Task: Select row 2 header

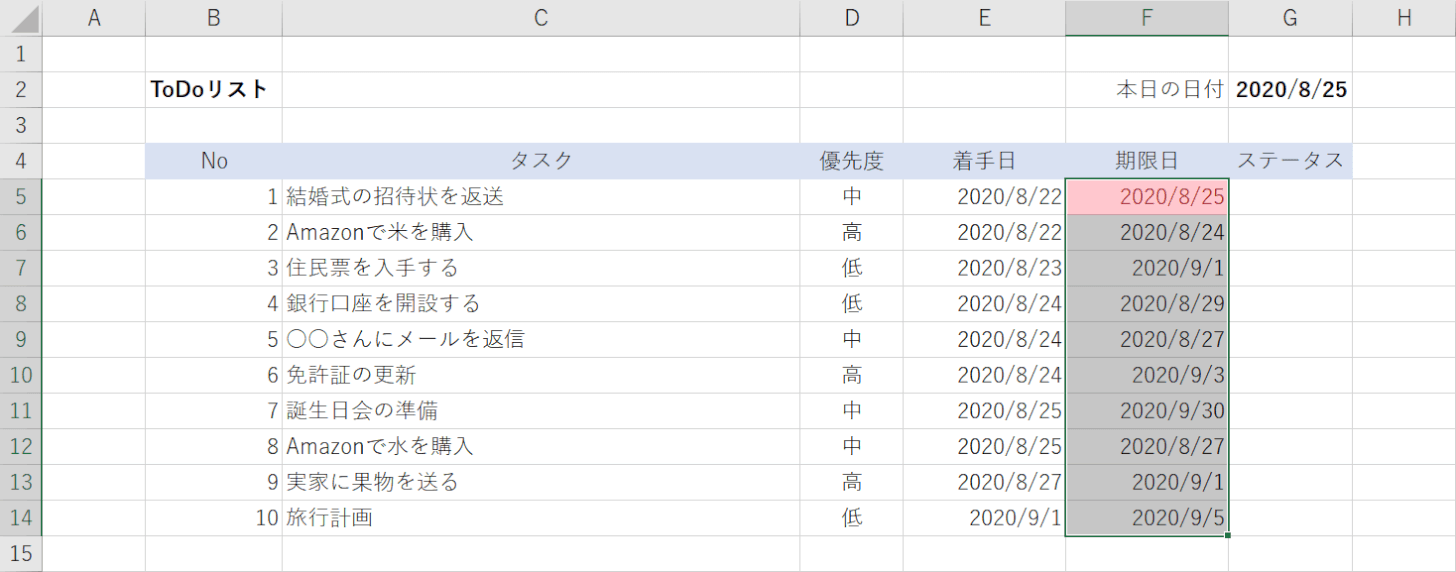Action: (21, 90)
